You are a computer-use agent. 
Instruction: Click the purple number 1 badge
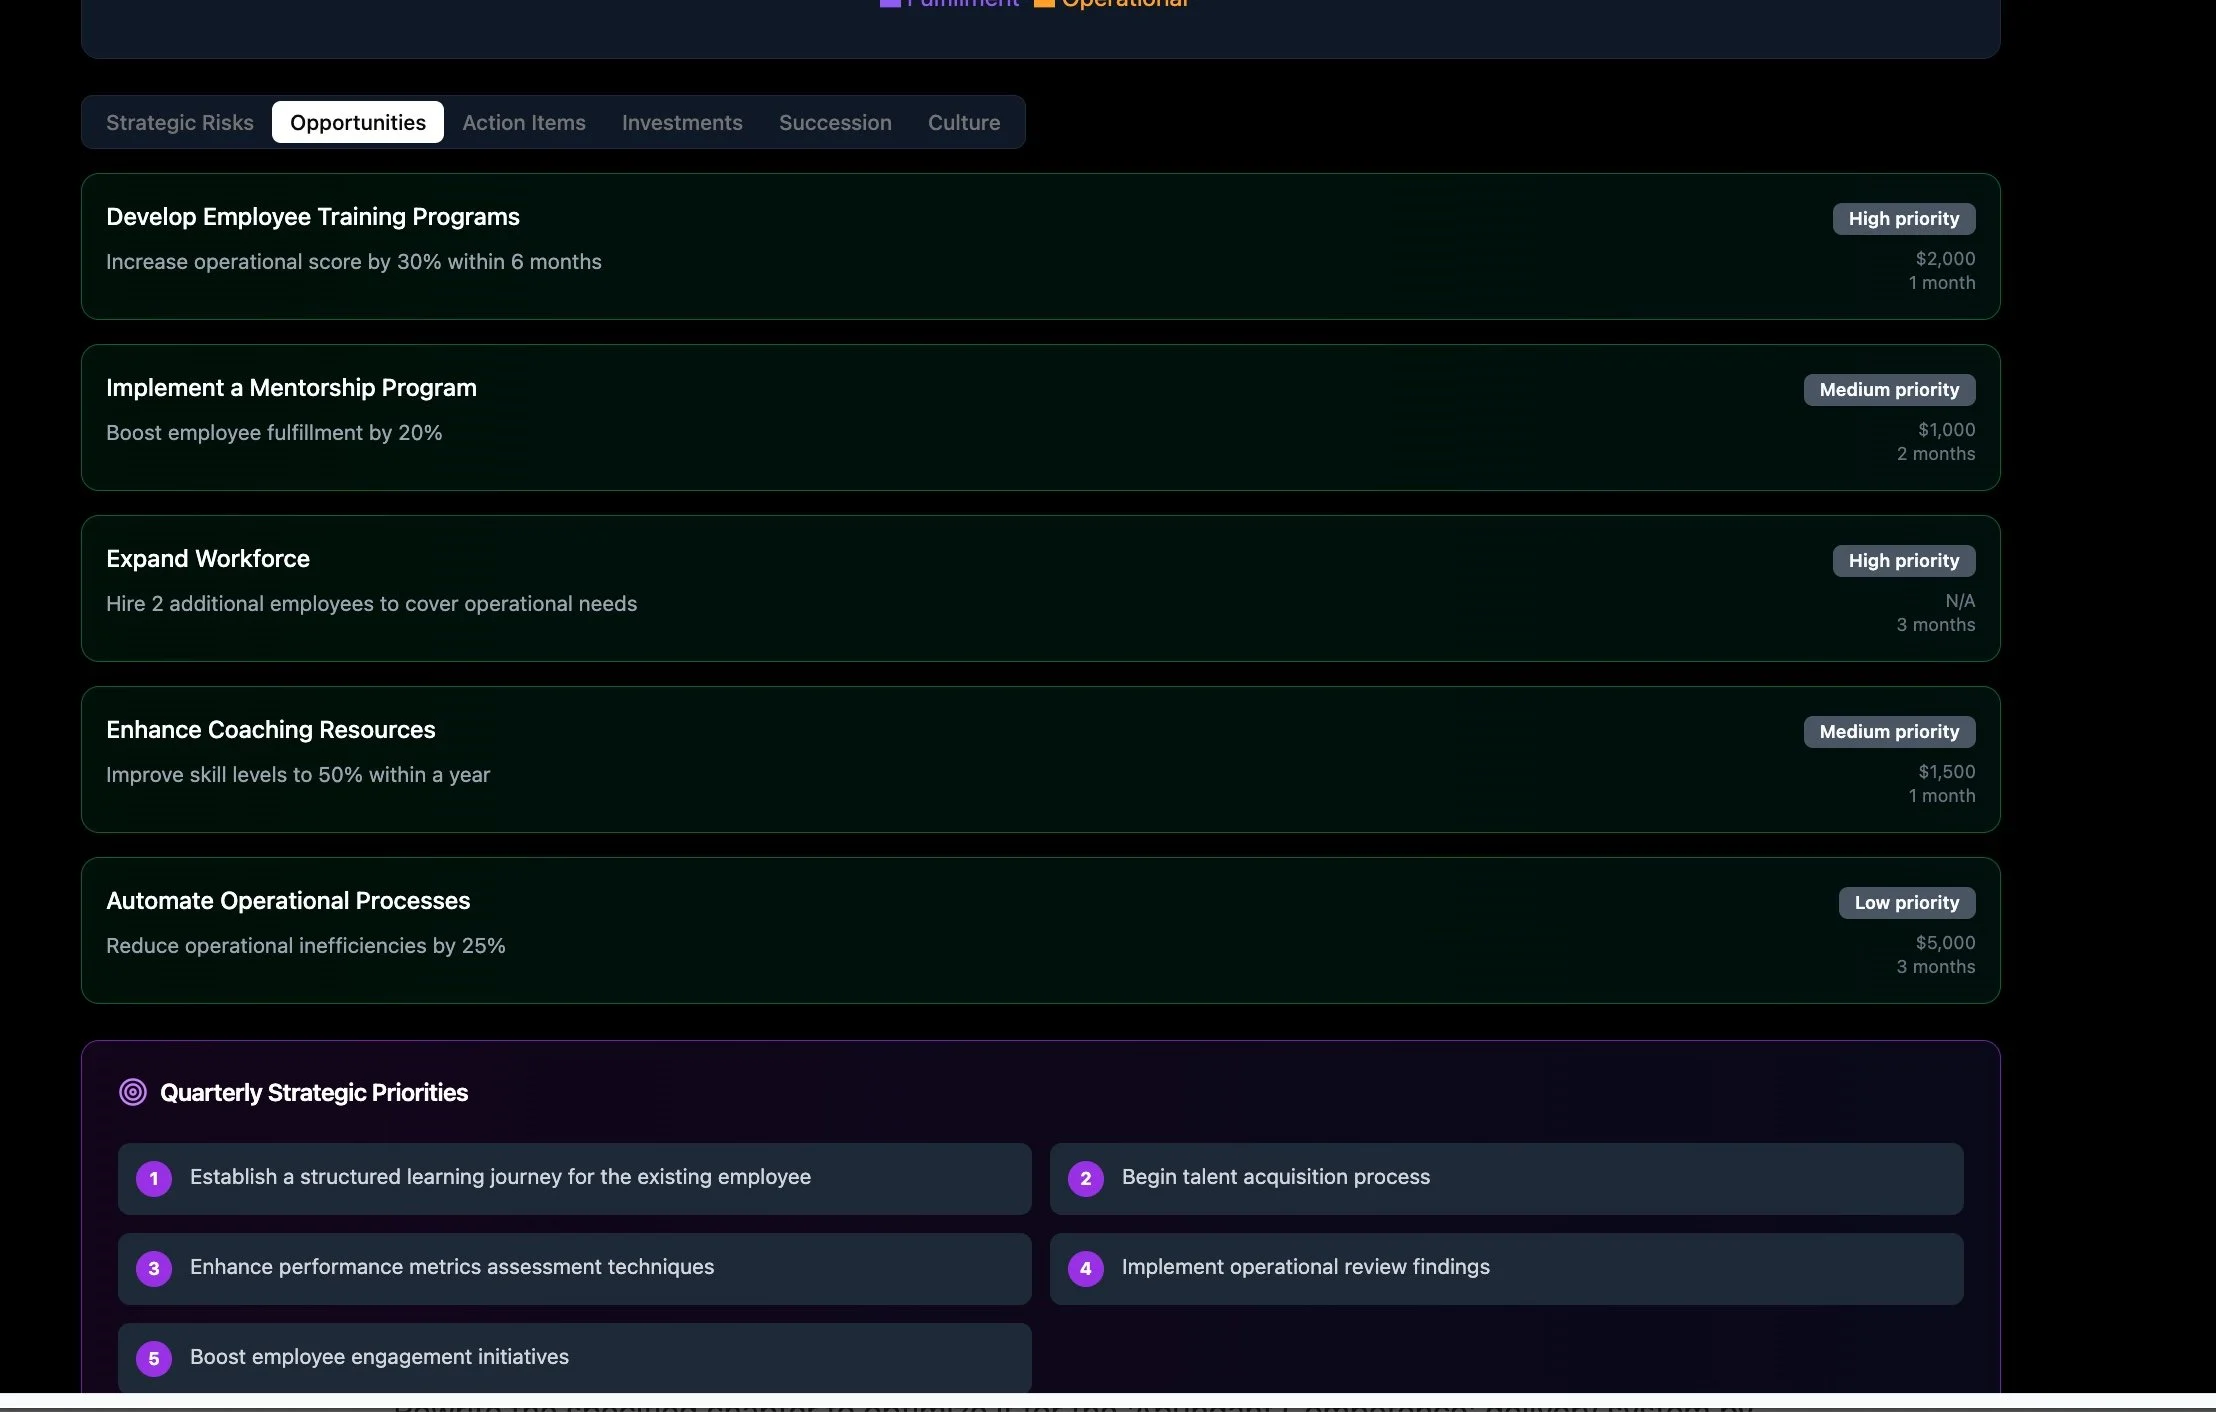pyautogui.click(x=154, y=1179)
